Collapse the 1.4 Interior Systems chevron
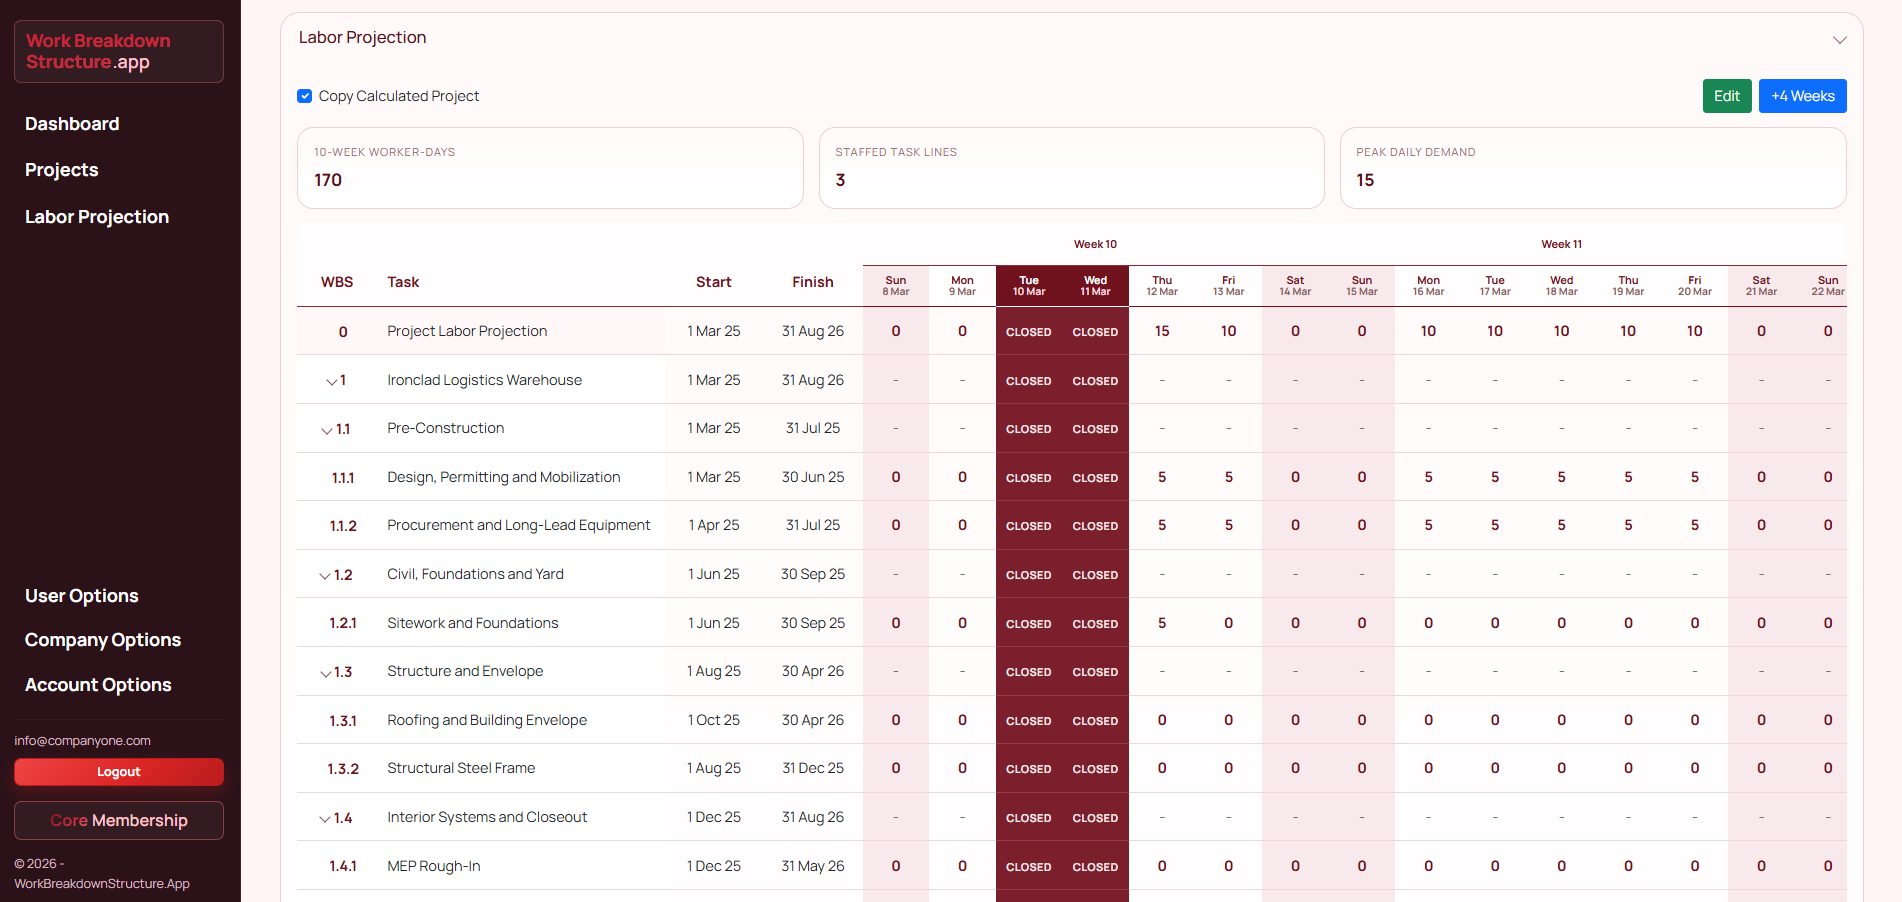This screenshot has width=1902, height=902. click(x=324, y=819)
